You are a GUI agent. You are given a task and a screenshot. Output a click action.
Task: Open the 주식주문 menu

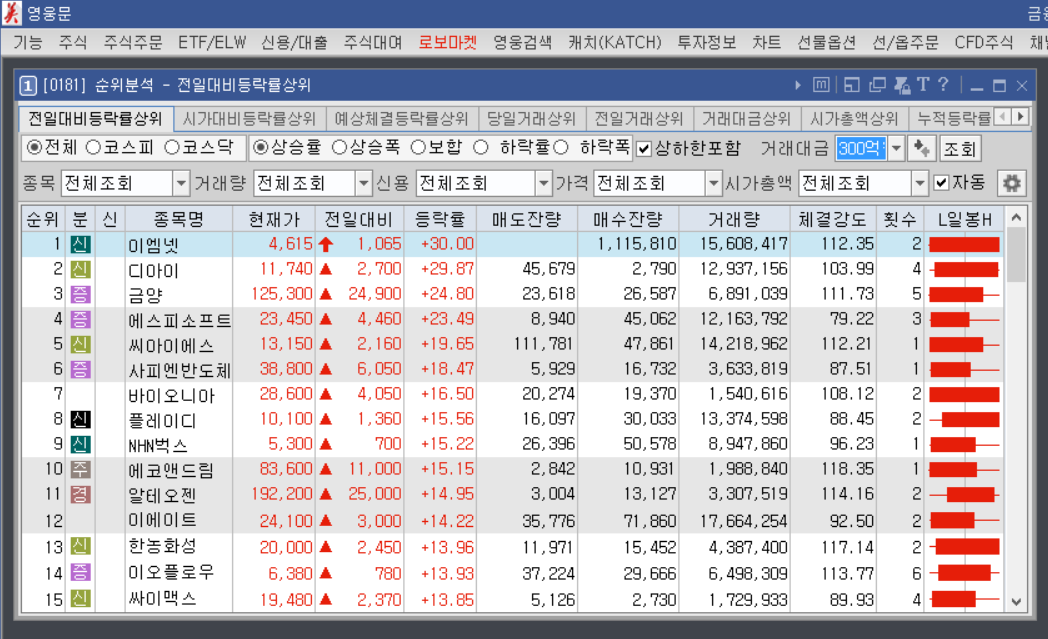[x=133, y=43]
